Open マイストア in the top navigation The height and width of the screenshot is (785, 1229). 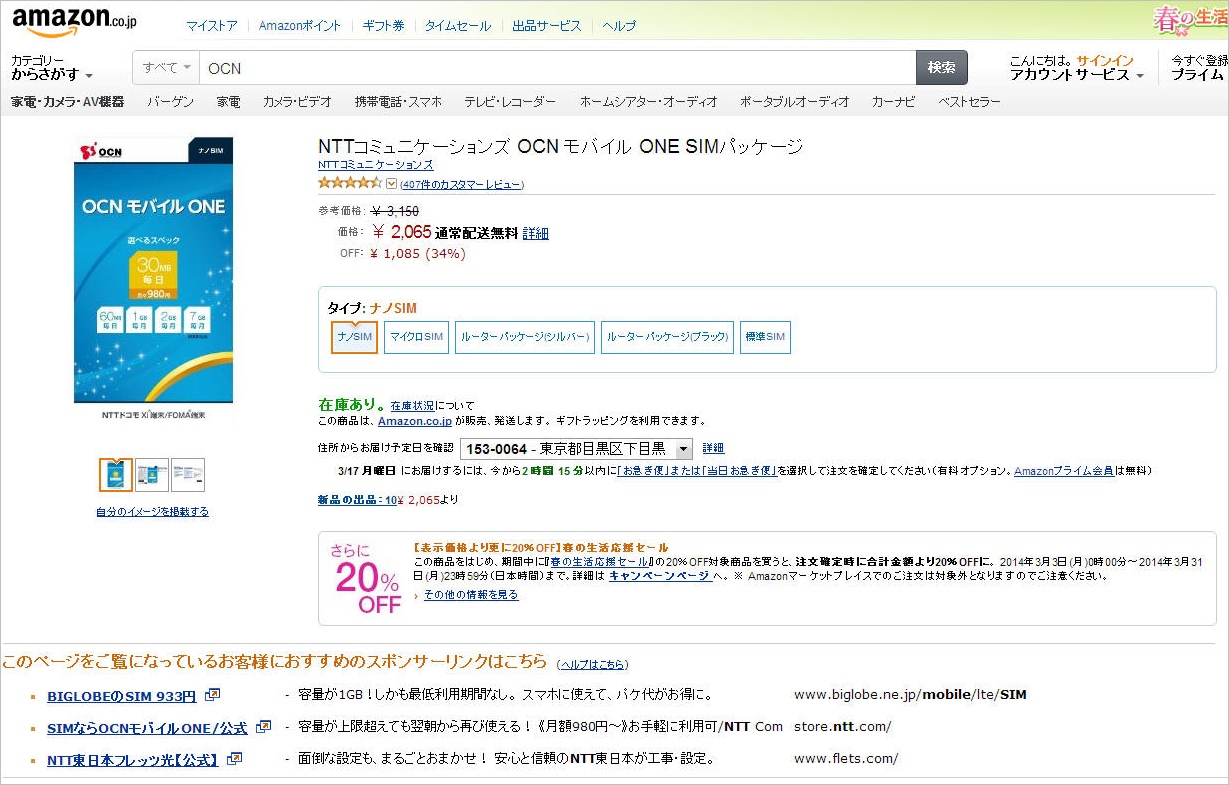click(x=212, y=26)
